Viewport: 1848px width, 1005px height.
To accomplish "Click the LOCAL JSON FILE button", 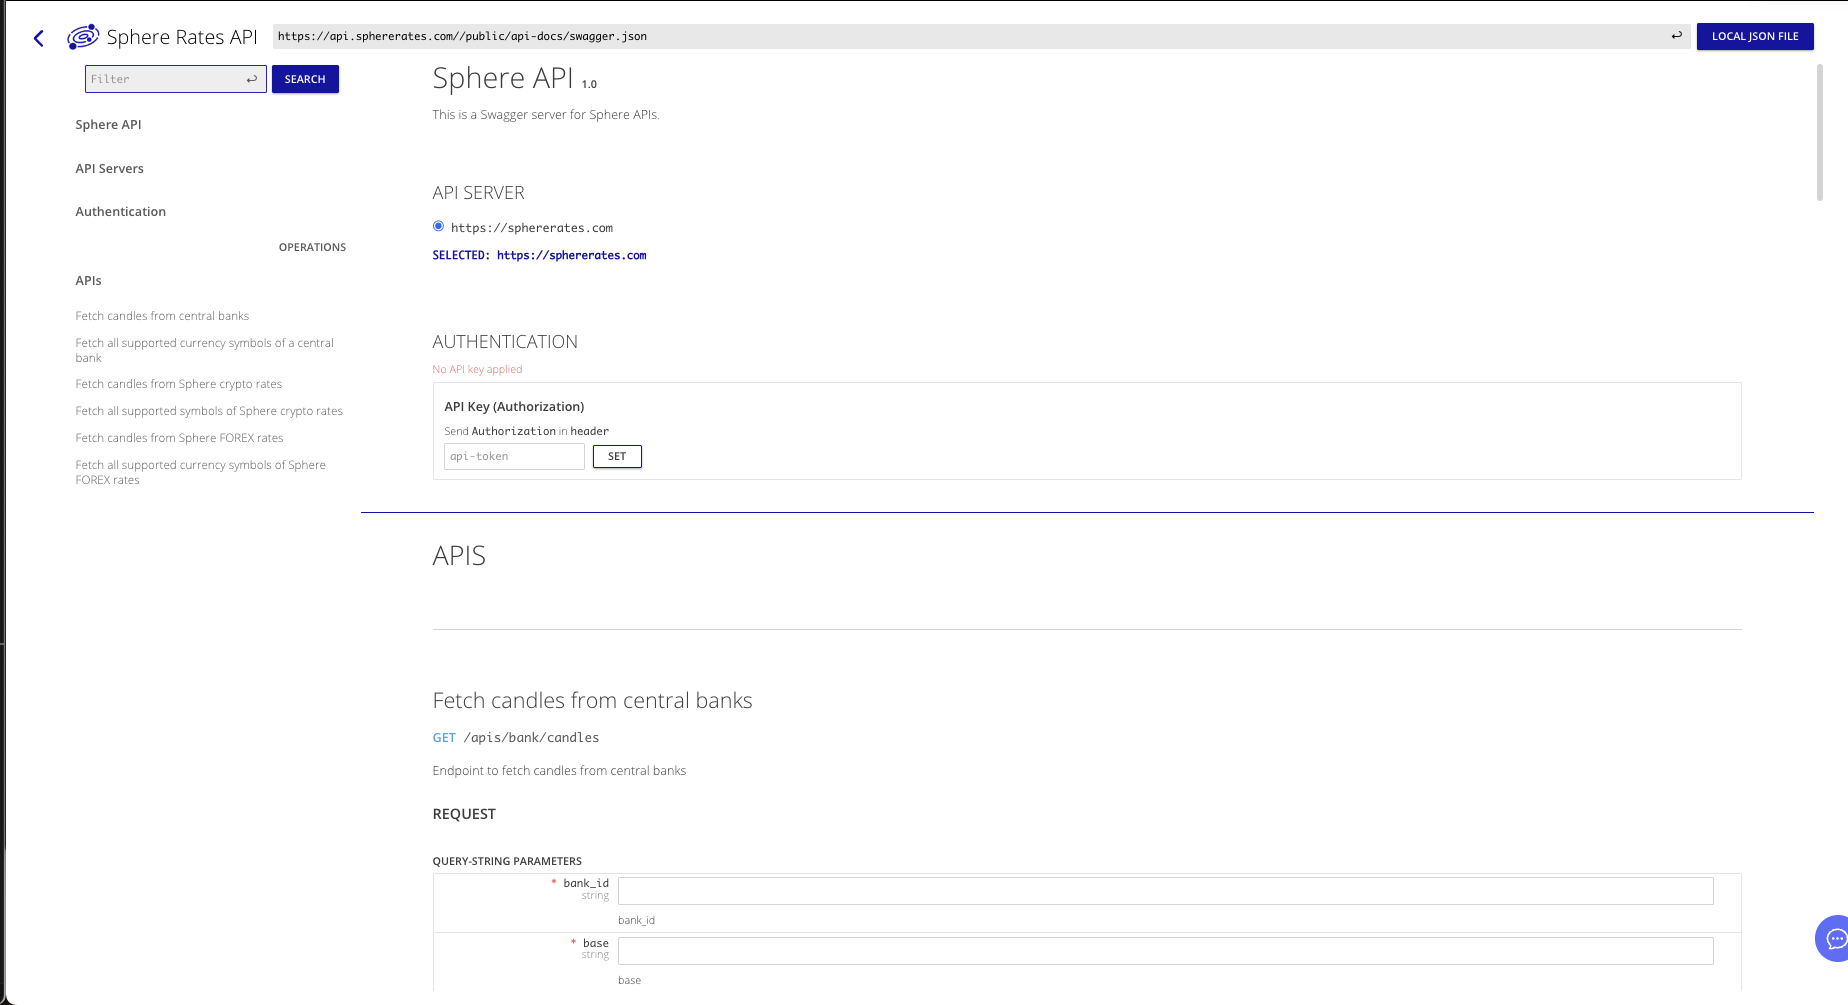I will point(1755,36).
